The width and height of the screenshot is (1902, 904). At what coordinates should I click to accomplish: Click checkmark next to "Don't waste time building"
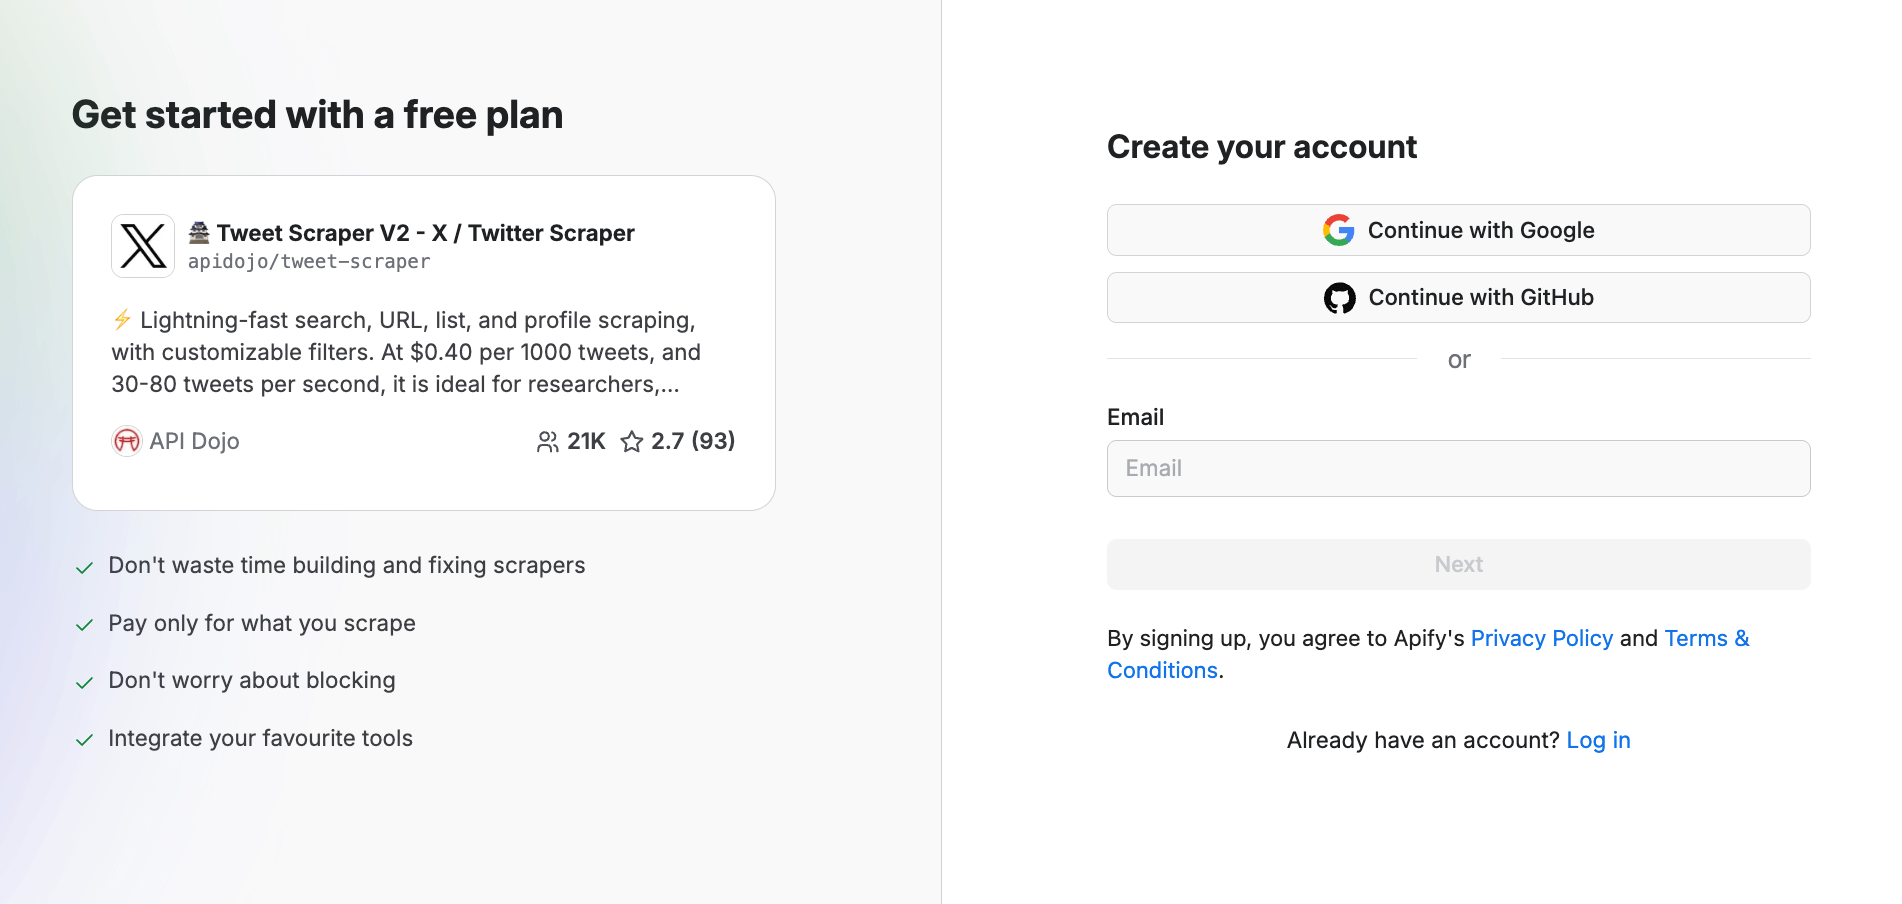pyautogui.click(x=85, y=568)
